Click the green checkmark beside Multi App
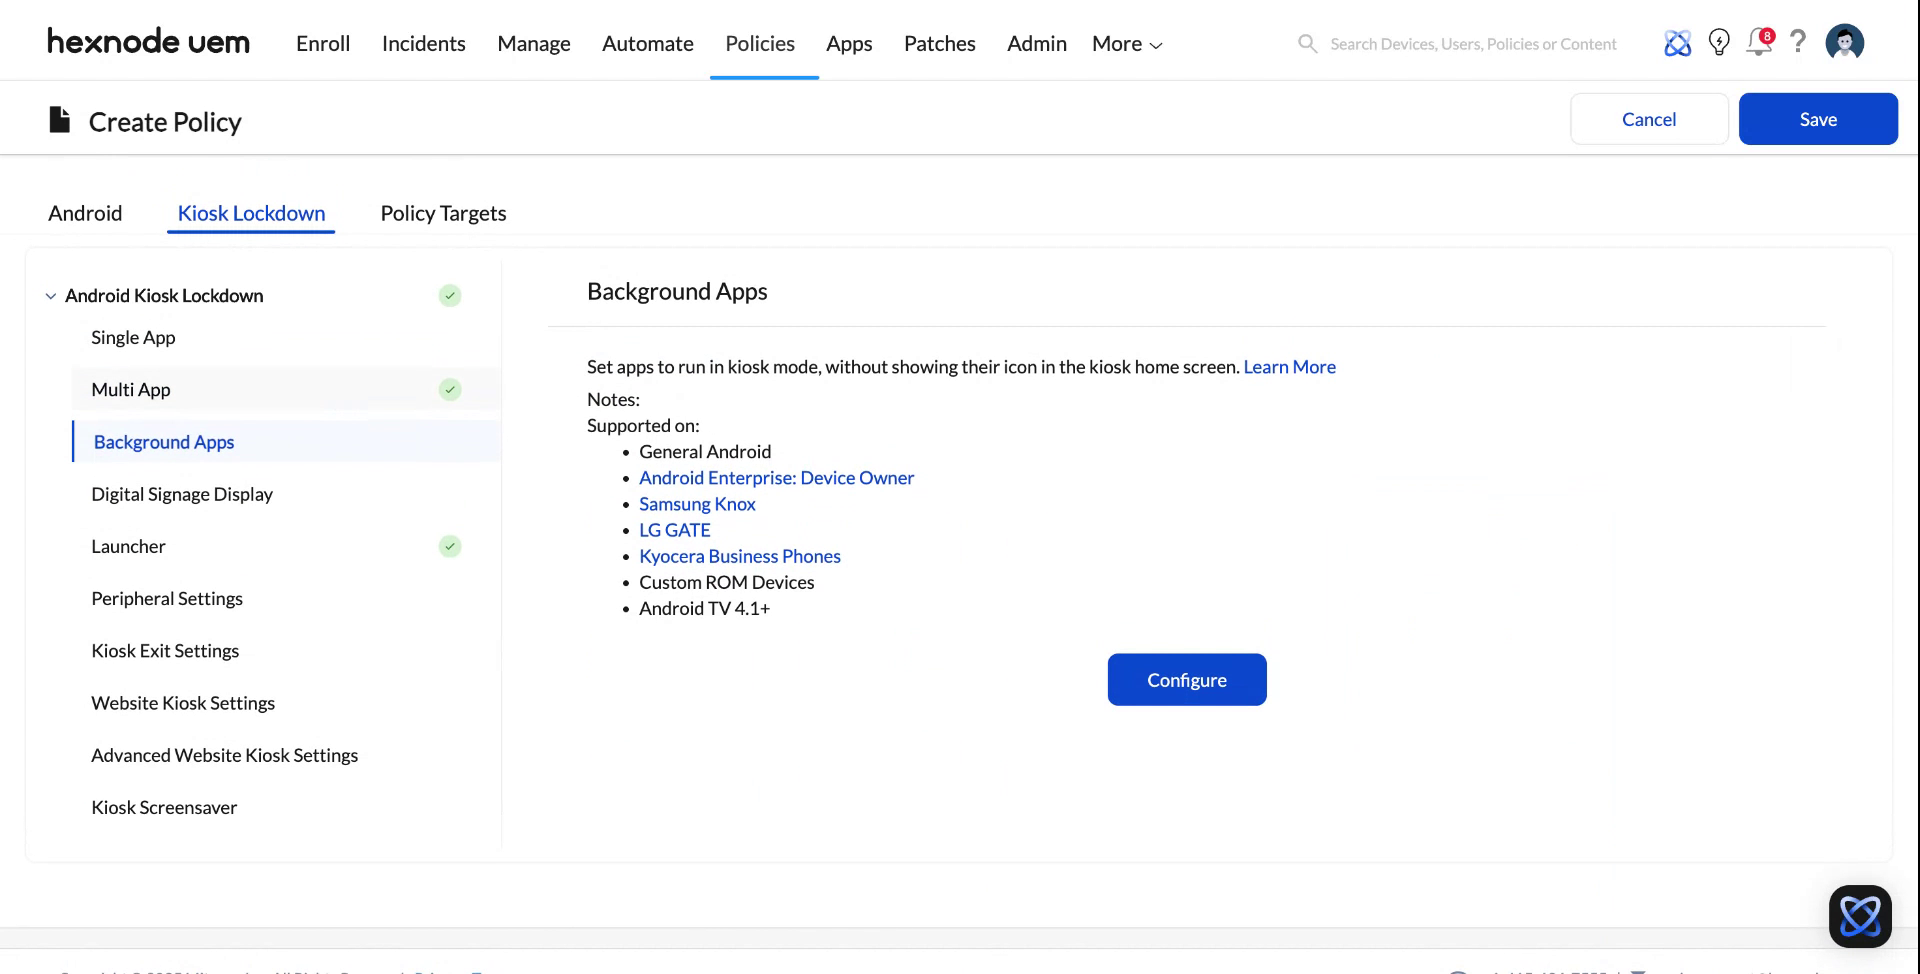Viewport: 1920px width, 974px height. click(x=450, y=390)
